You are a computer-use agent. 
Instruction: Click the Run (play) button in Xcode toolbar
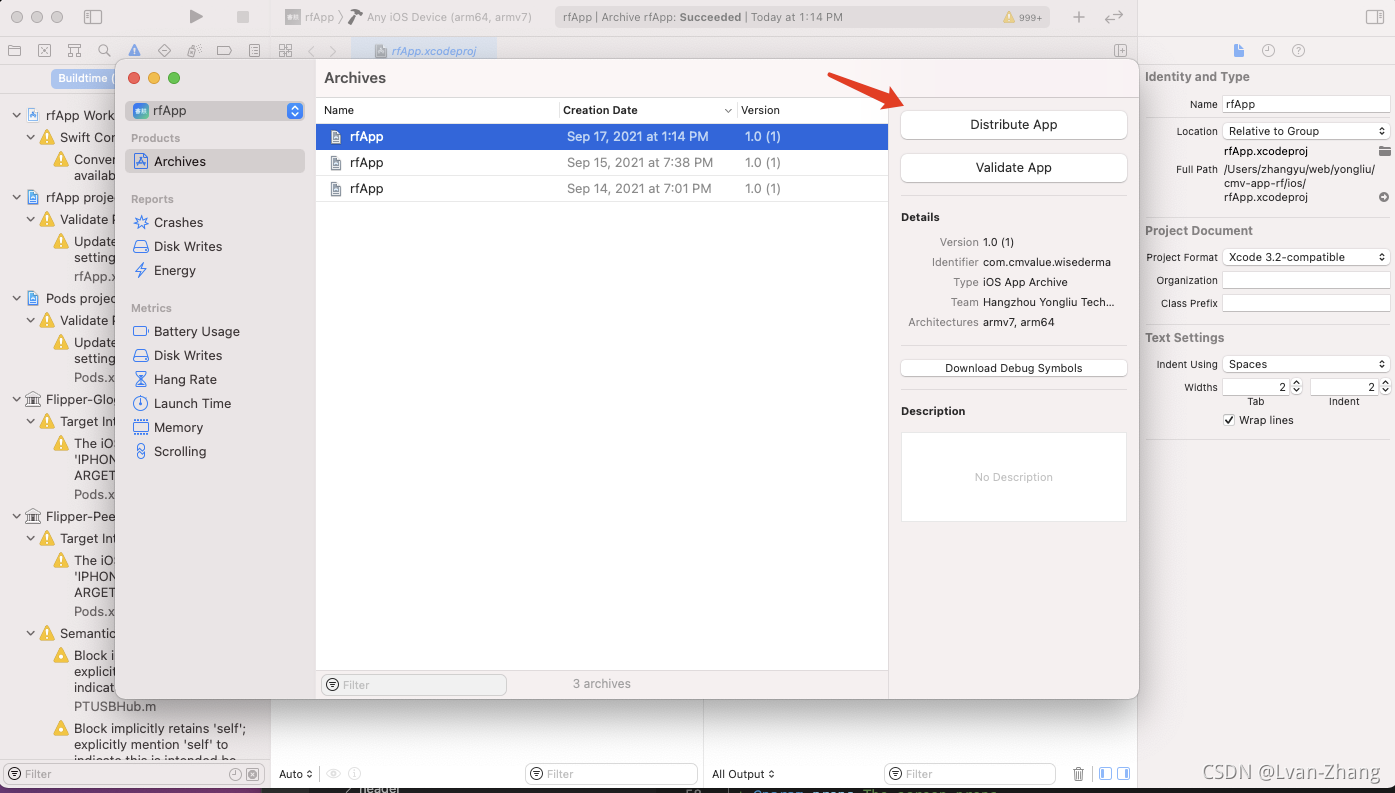(x=196, y=17)
